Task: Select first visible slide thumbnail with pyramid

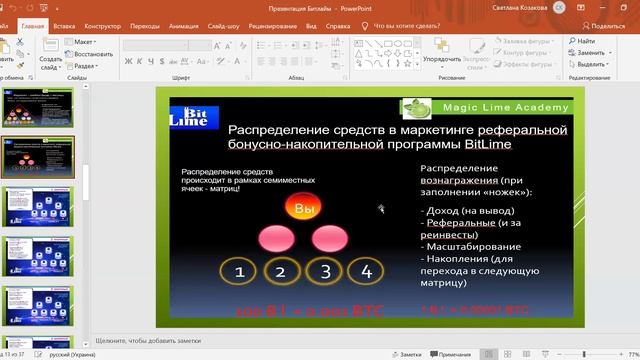Action: click(38, 108)
